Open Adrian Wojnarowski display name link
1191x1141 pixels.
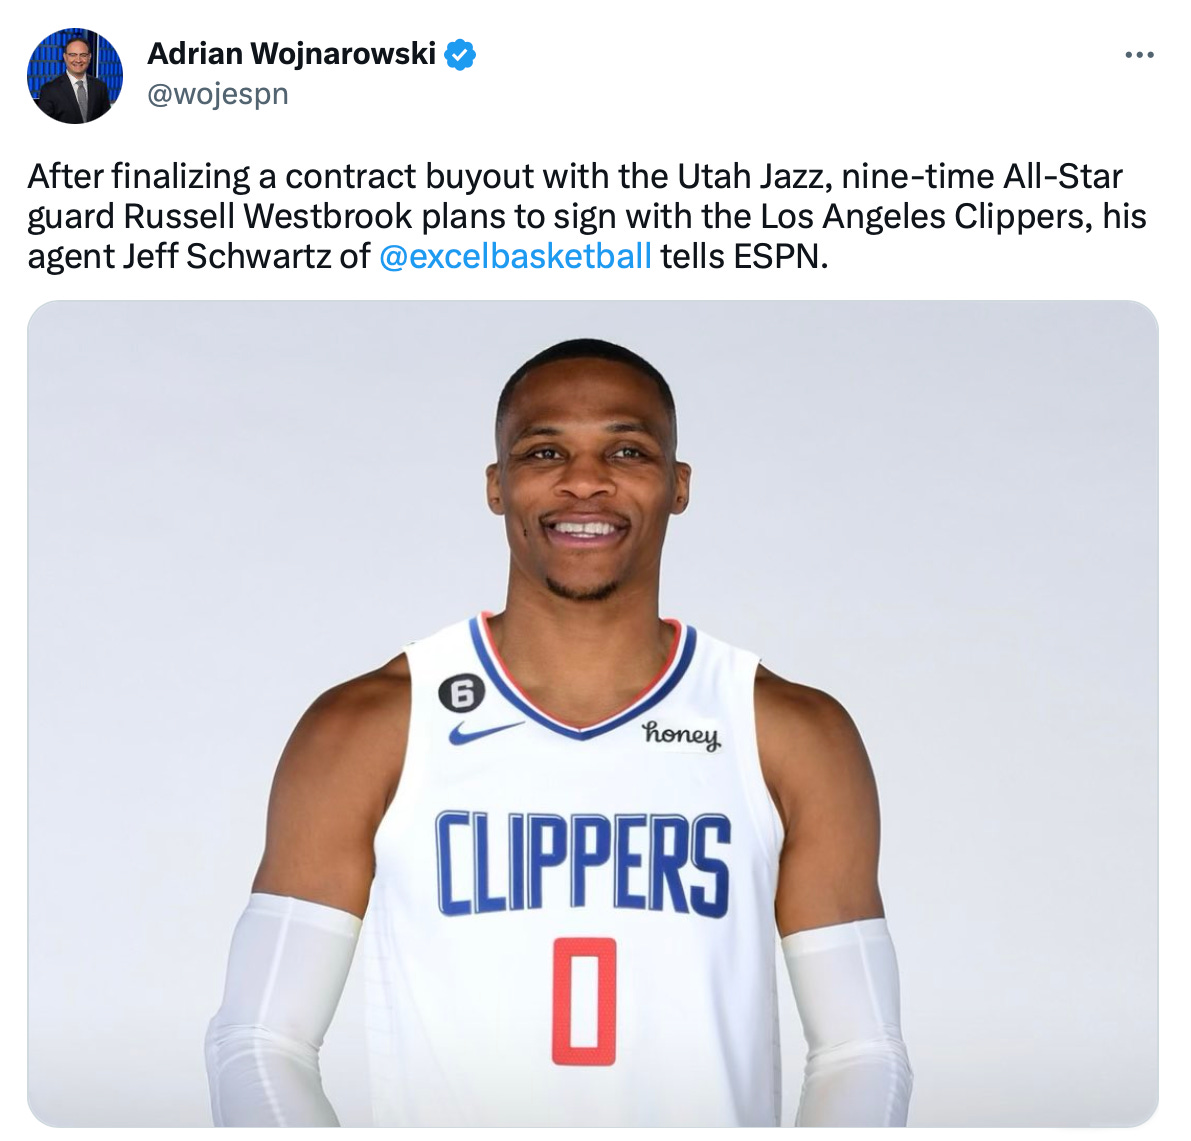coord(292,54)
